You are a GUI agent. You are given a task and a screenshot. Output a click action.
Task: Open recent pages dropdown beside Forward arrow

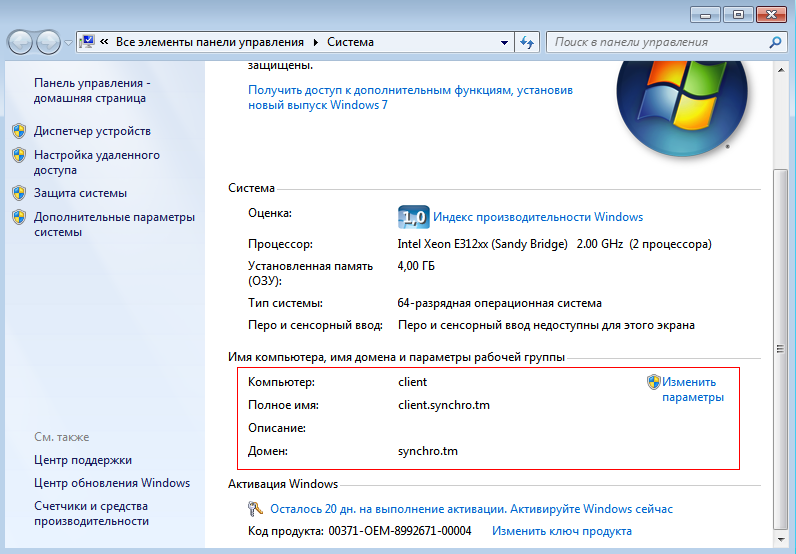point(68,43)
